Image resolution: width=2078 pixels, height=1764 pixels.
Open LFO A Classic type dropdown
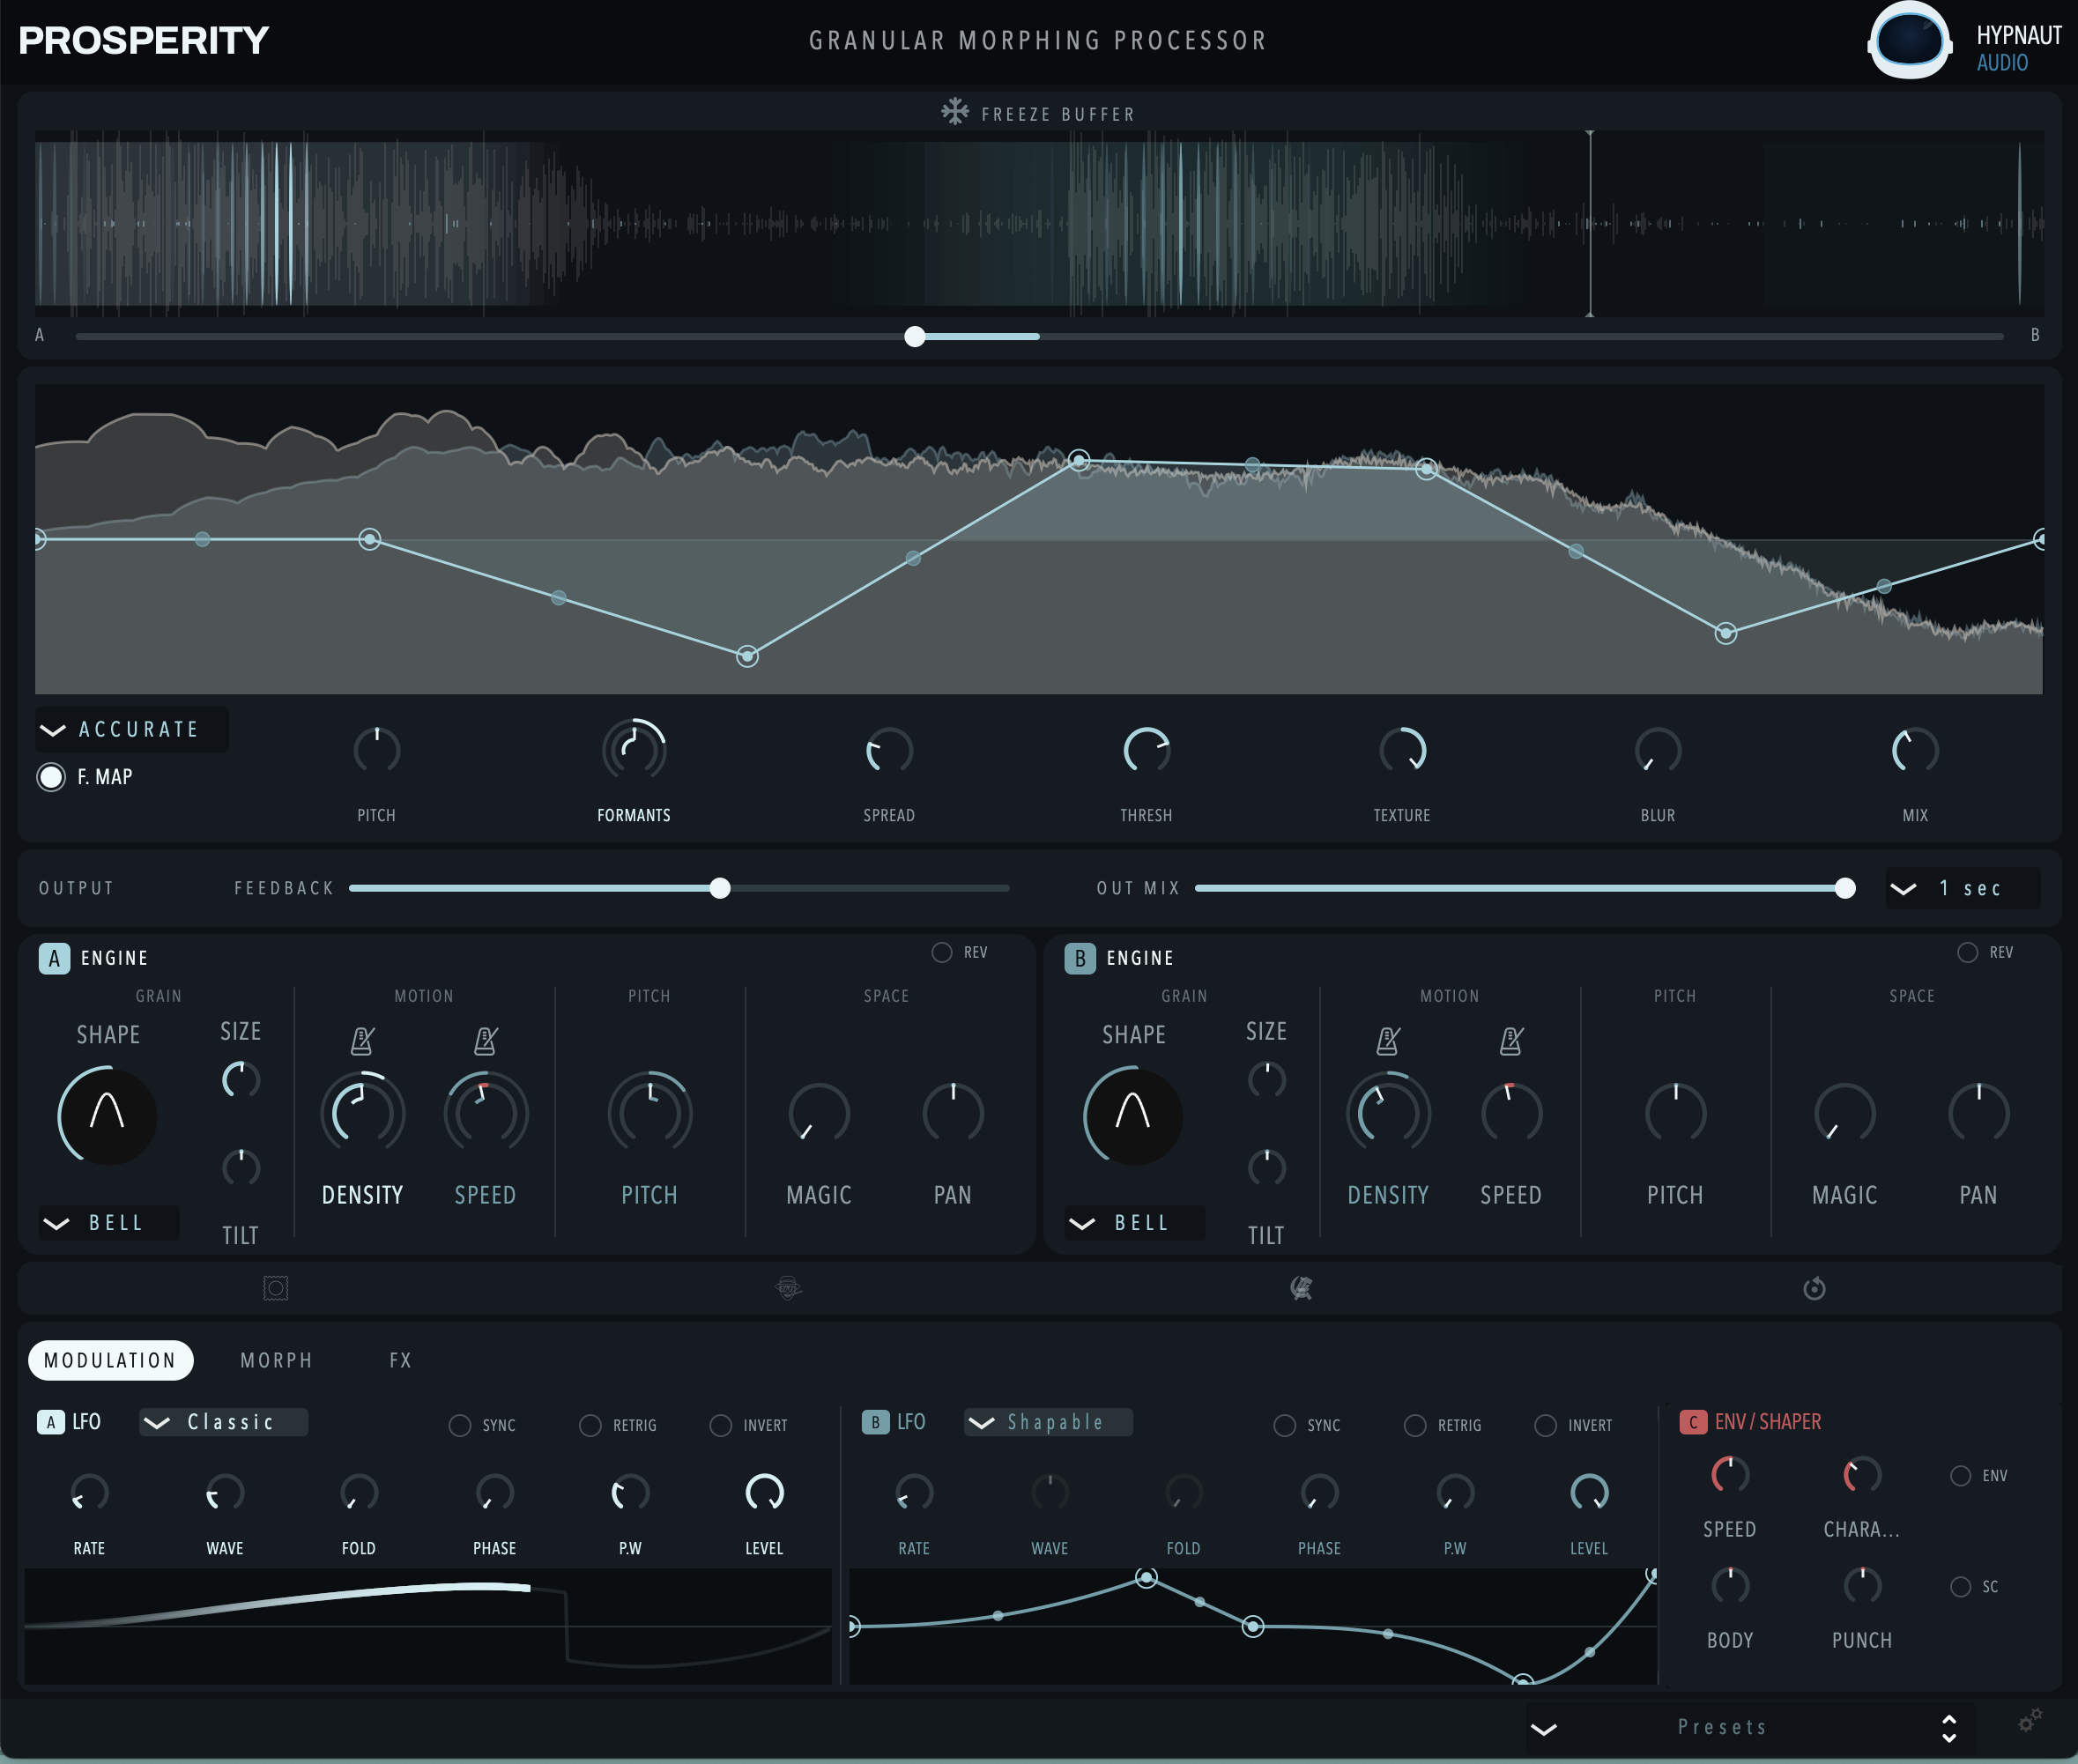coord(223,1422)
